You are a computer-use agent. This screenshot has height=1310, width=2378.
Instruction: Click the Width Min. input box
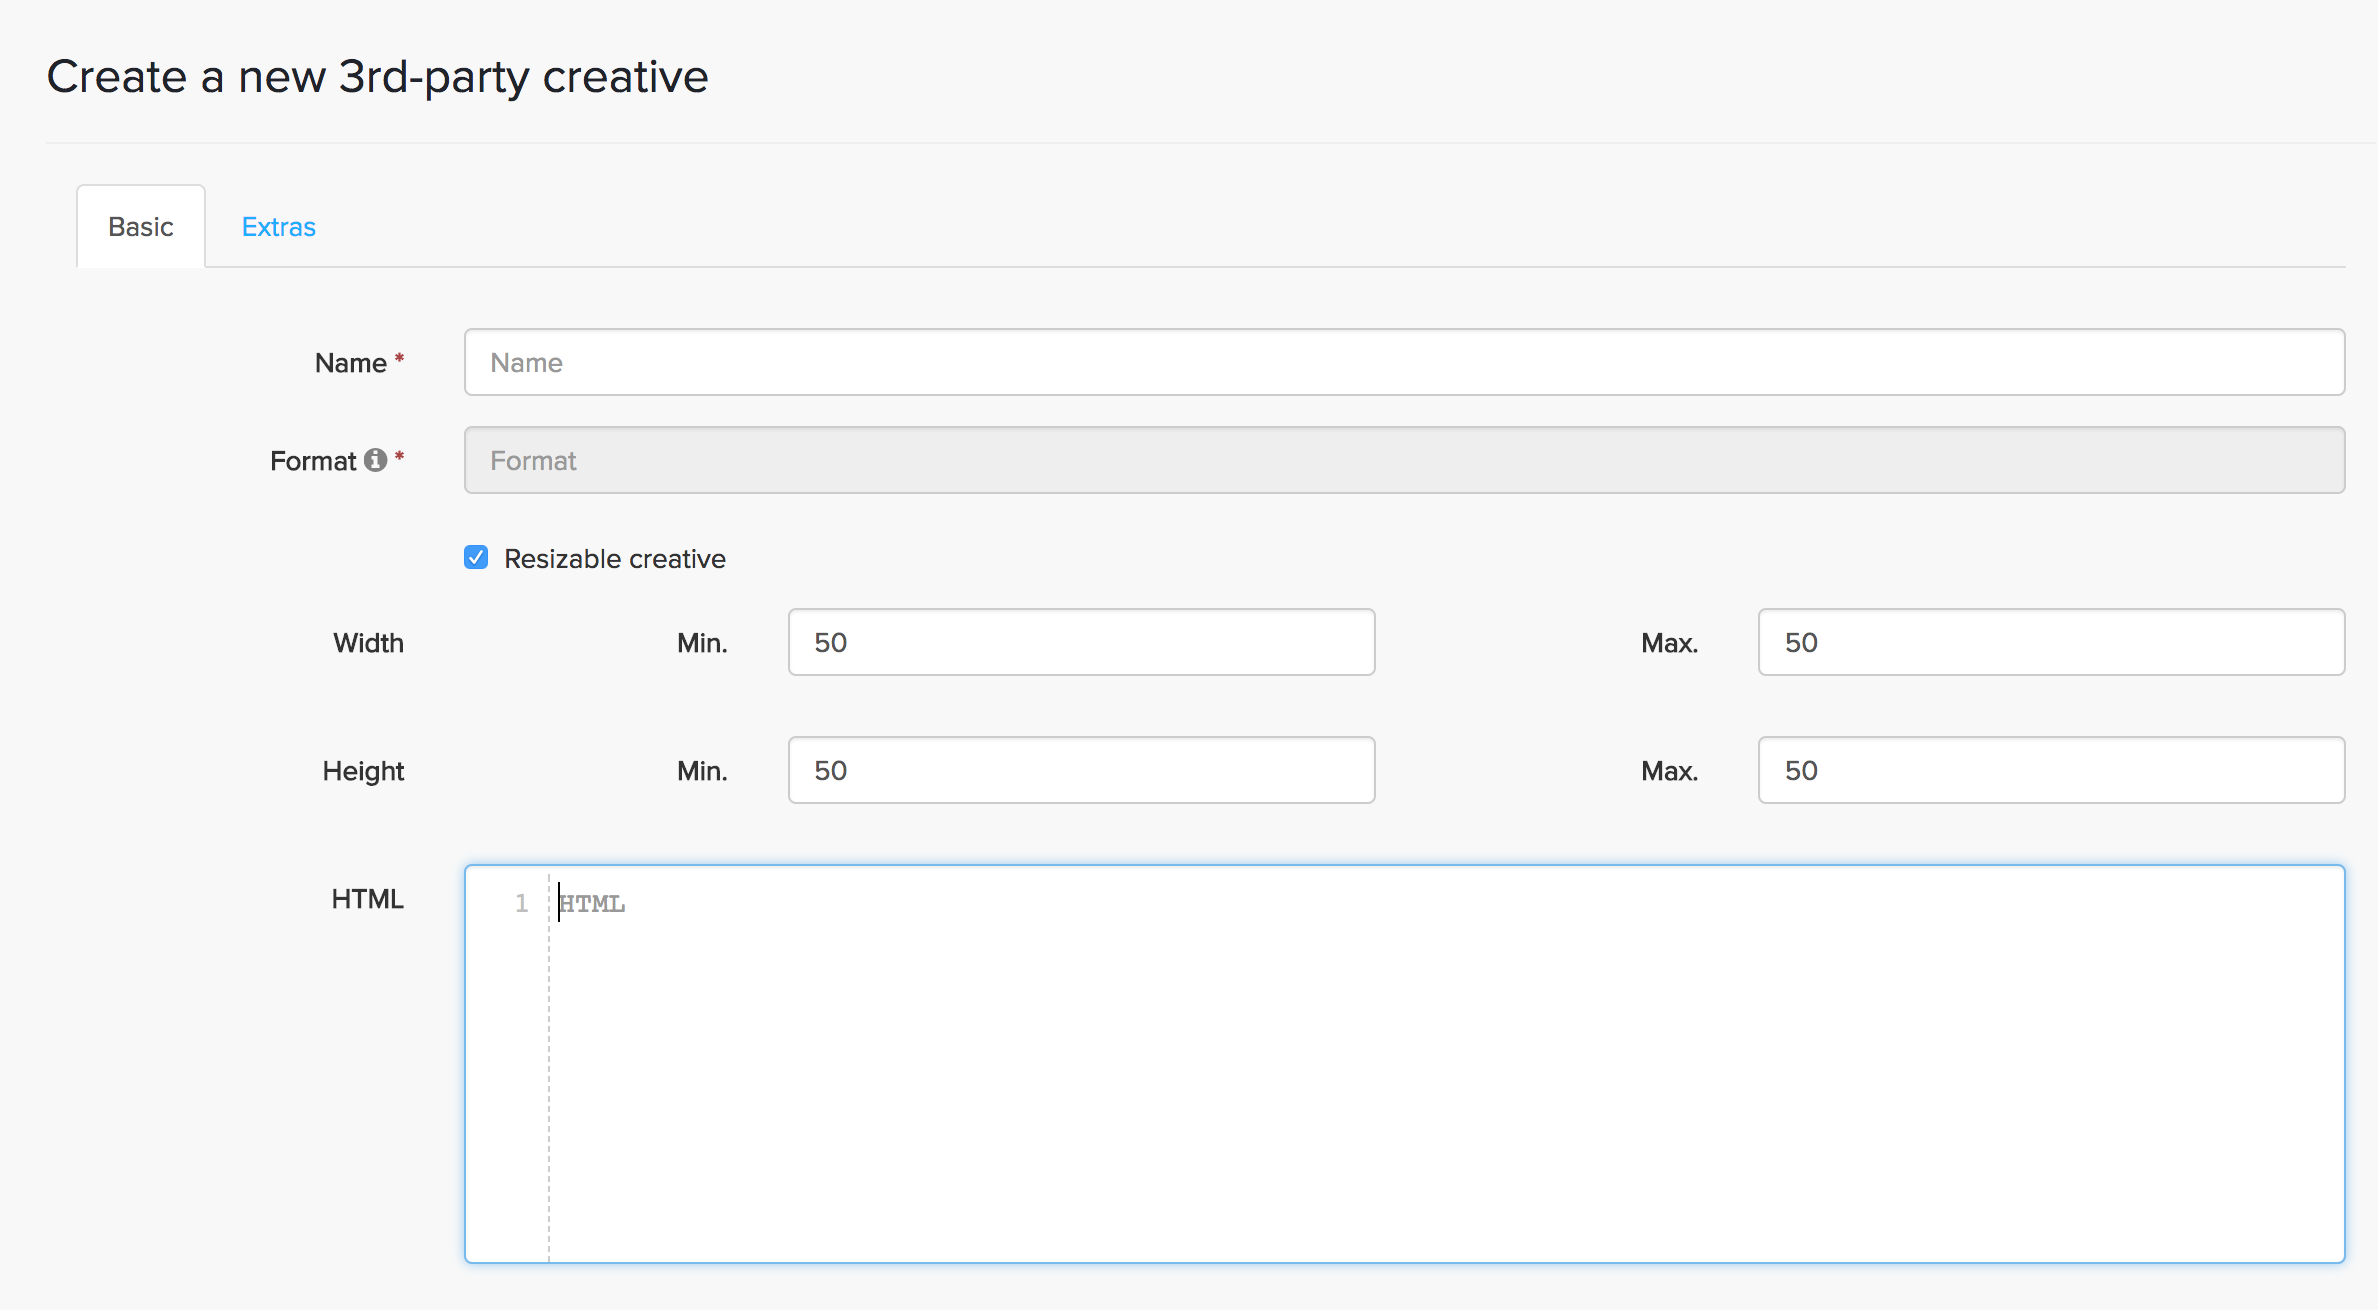[x=1081, y=642]
